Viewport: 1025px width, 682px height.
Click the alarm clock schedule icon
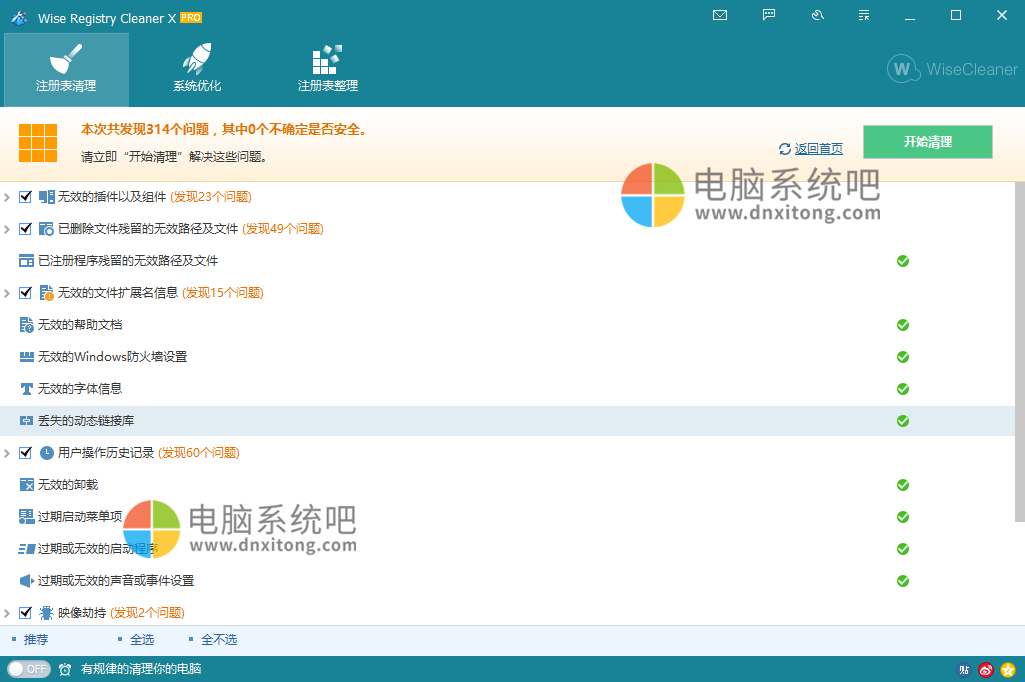click(x=65, y=669)
